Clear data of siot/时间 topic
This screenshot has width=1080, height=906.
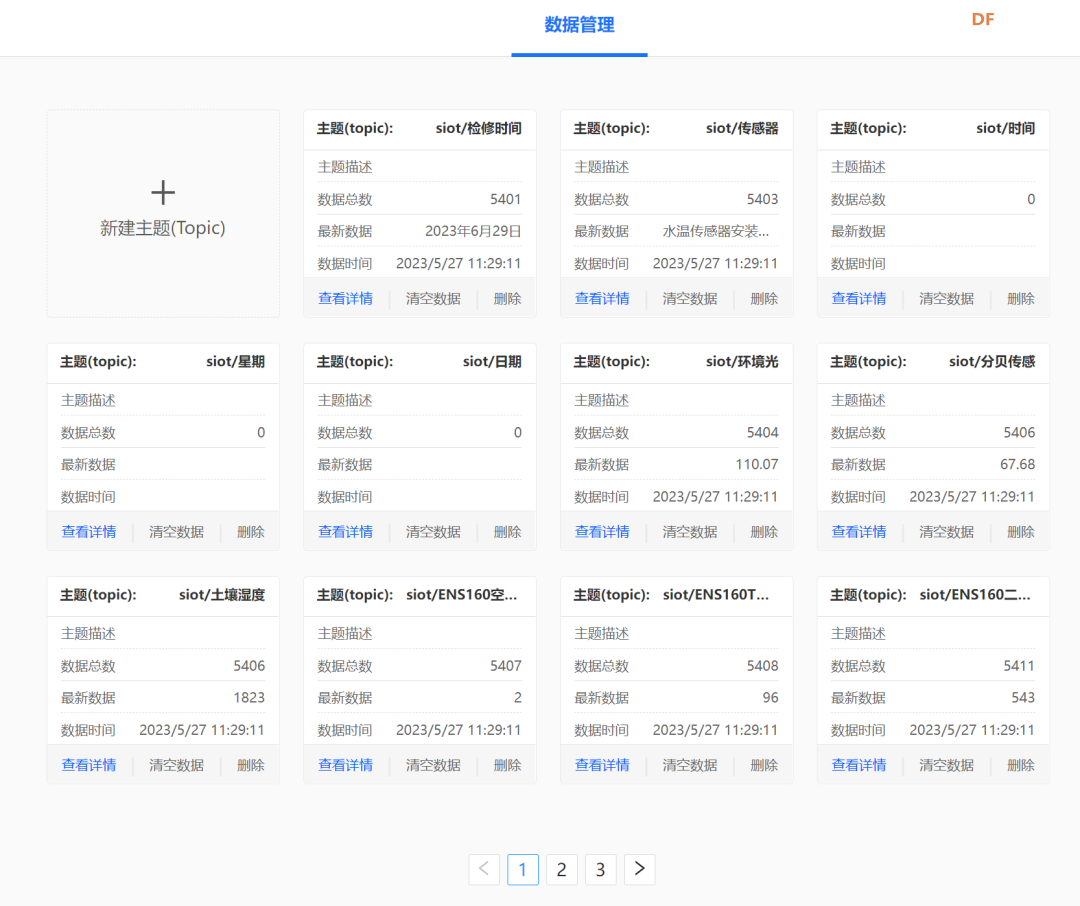tap(947, 298)
